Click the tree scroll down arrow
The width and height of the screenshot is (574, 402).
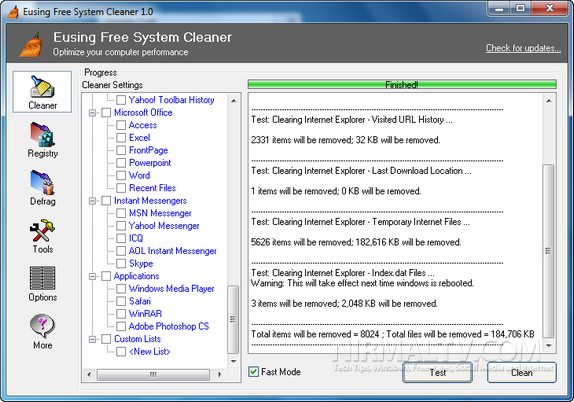point(234,361)
